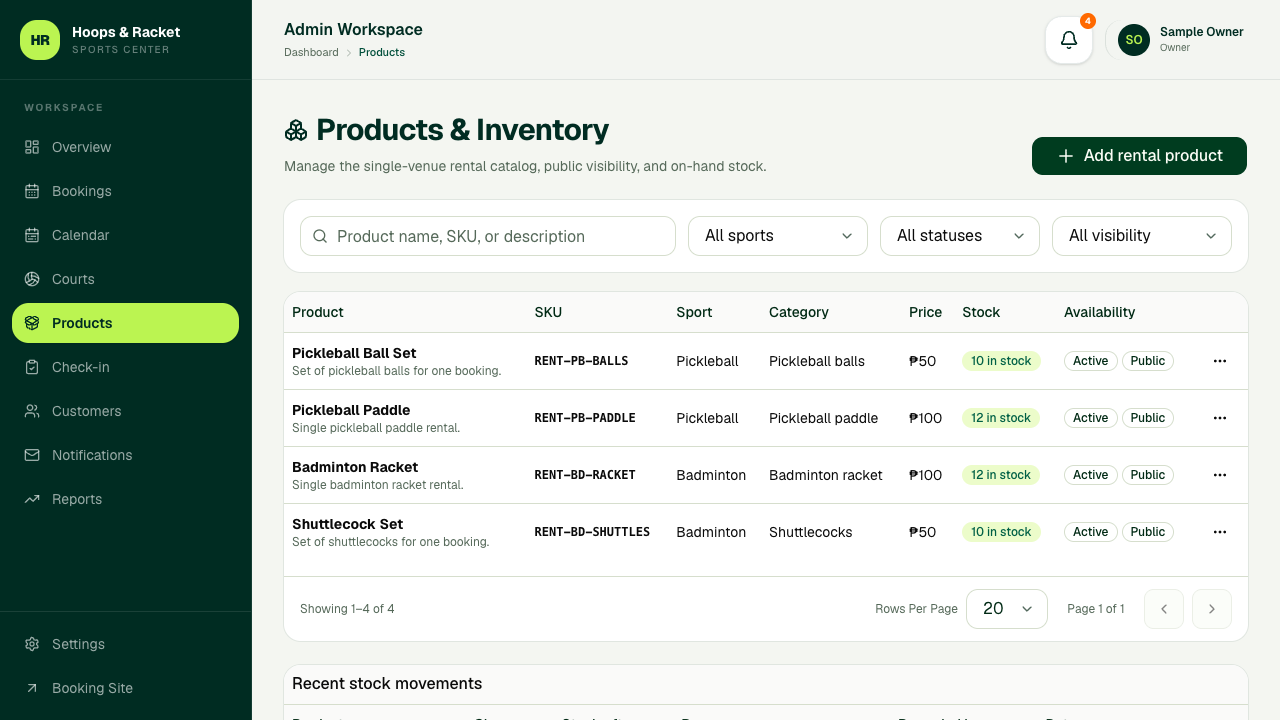The height and width of the screenshot is (720, 1280).
Task: Open Reports in the sidebar
Action: [126, 499]
